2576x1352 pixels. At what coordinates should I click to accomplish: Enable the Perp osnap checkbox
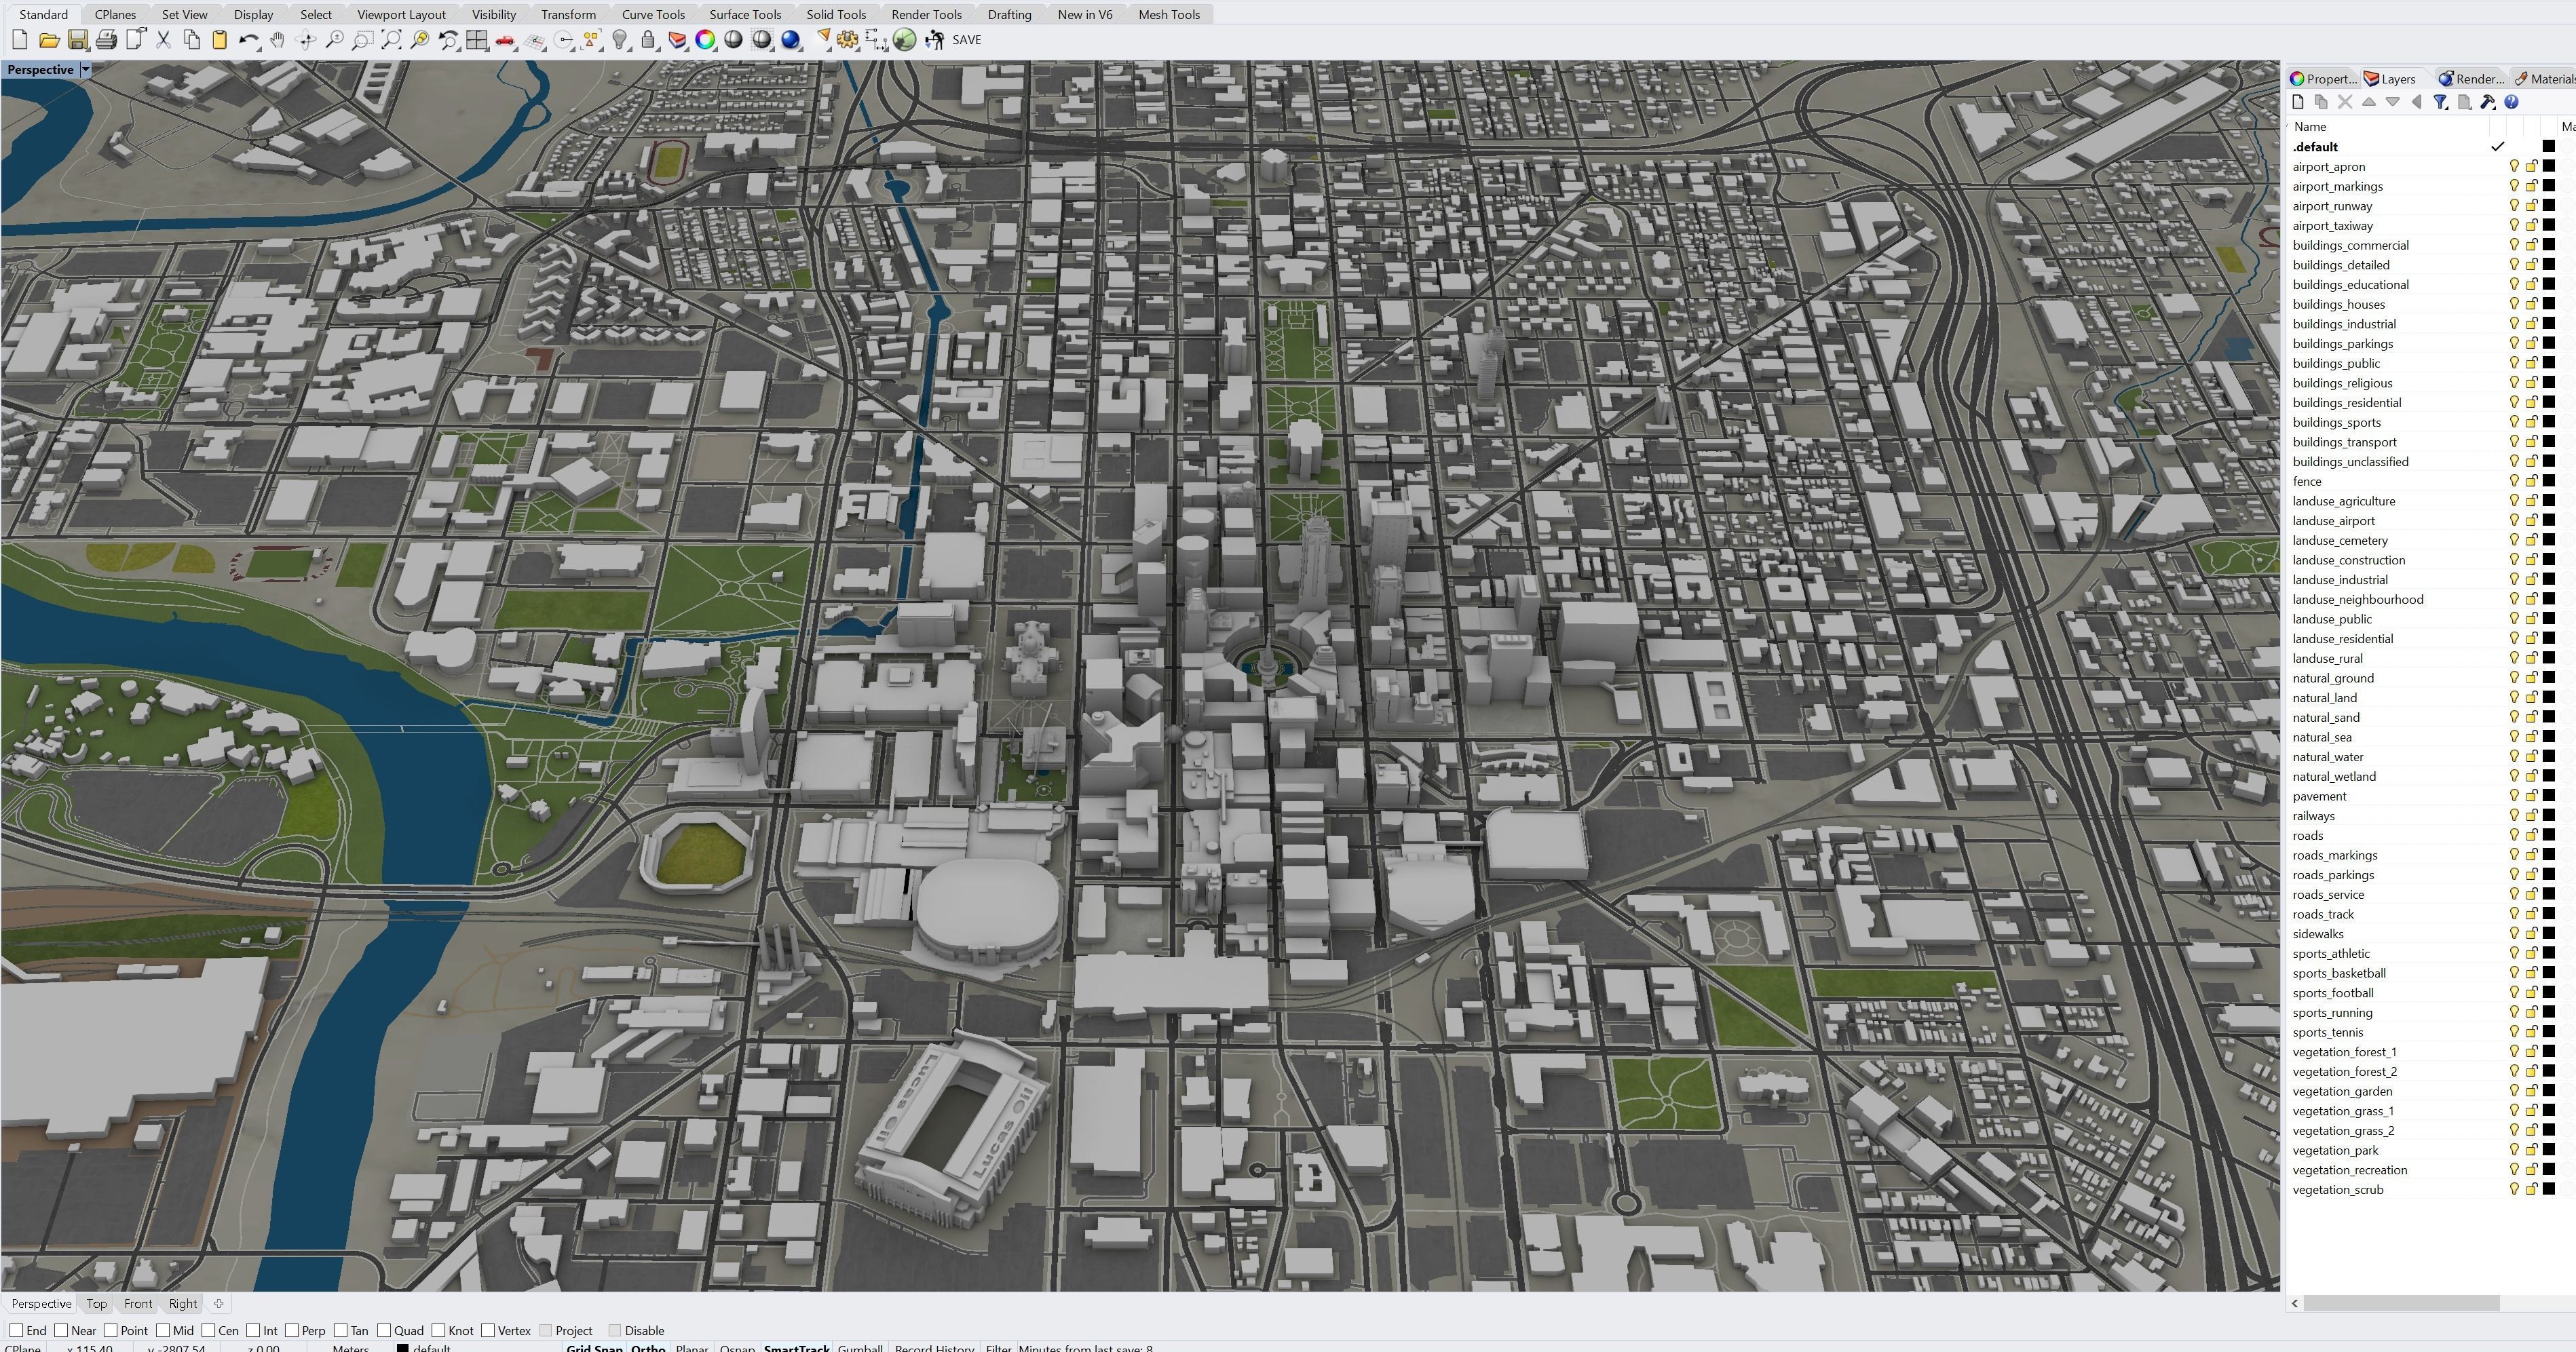291,1330
